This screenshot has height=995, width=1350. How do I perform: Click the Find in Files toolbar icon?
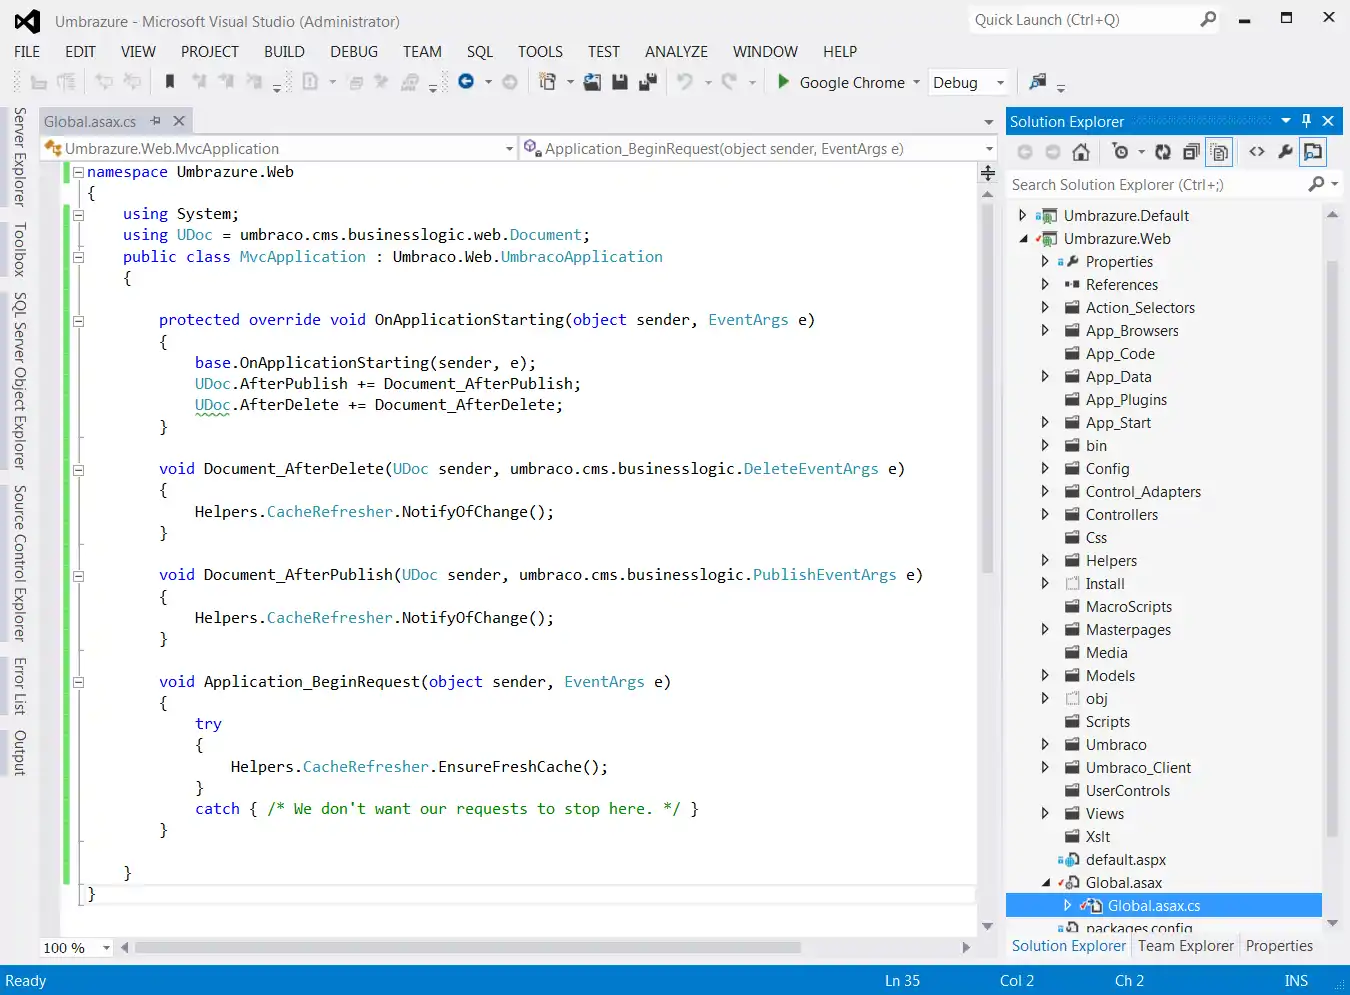[1038, 82]
